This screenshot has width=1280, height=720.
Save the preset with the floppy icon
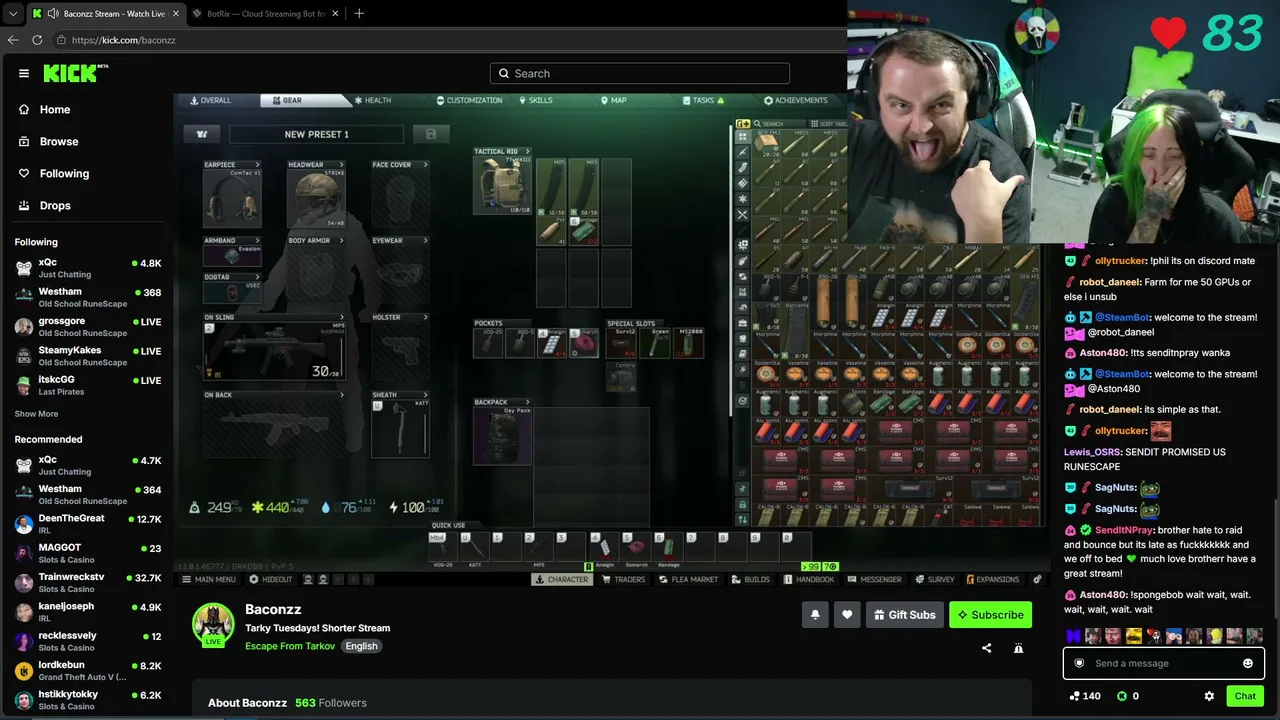[x=431, y=134]
